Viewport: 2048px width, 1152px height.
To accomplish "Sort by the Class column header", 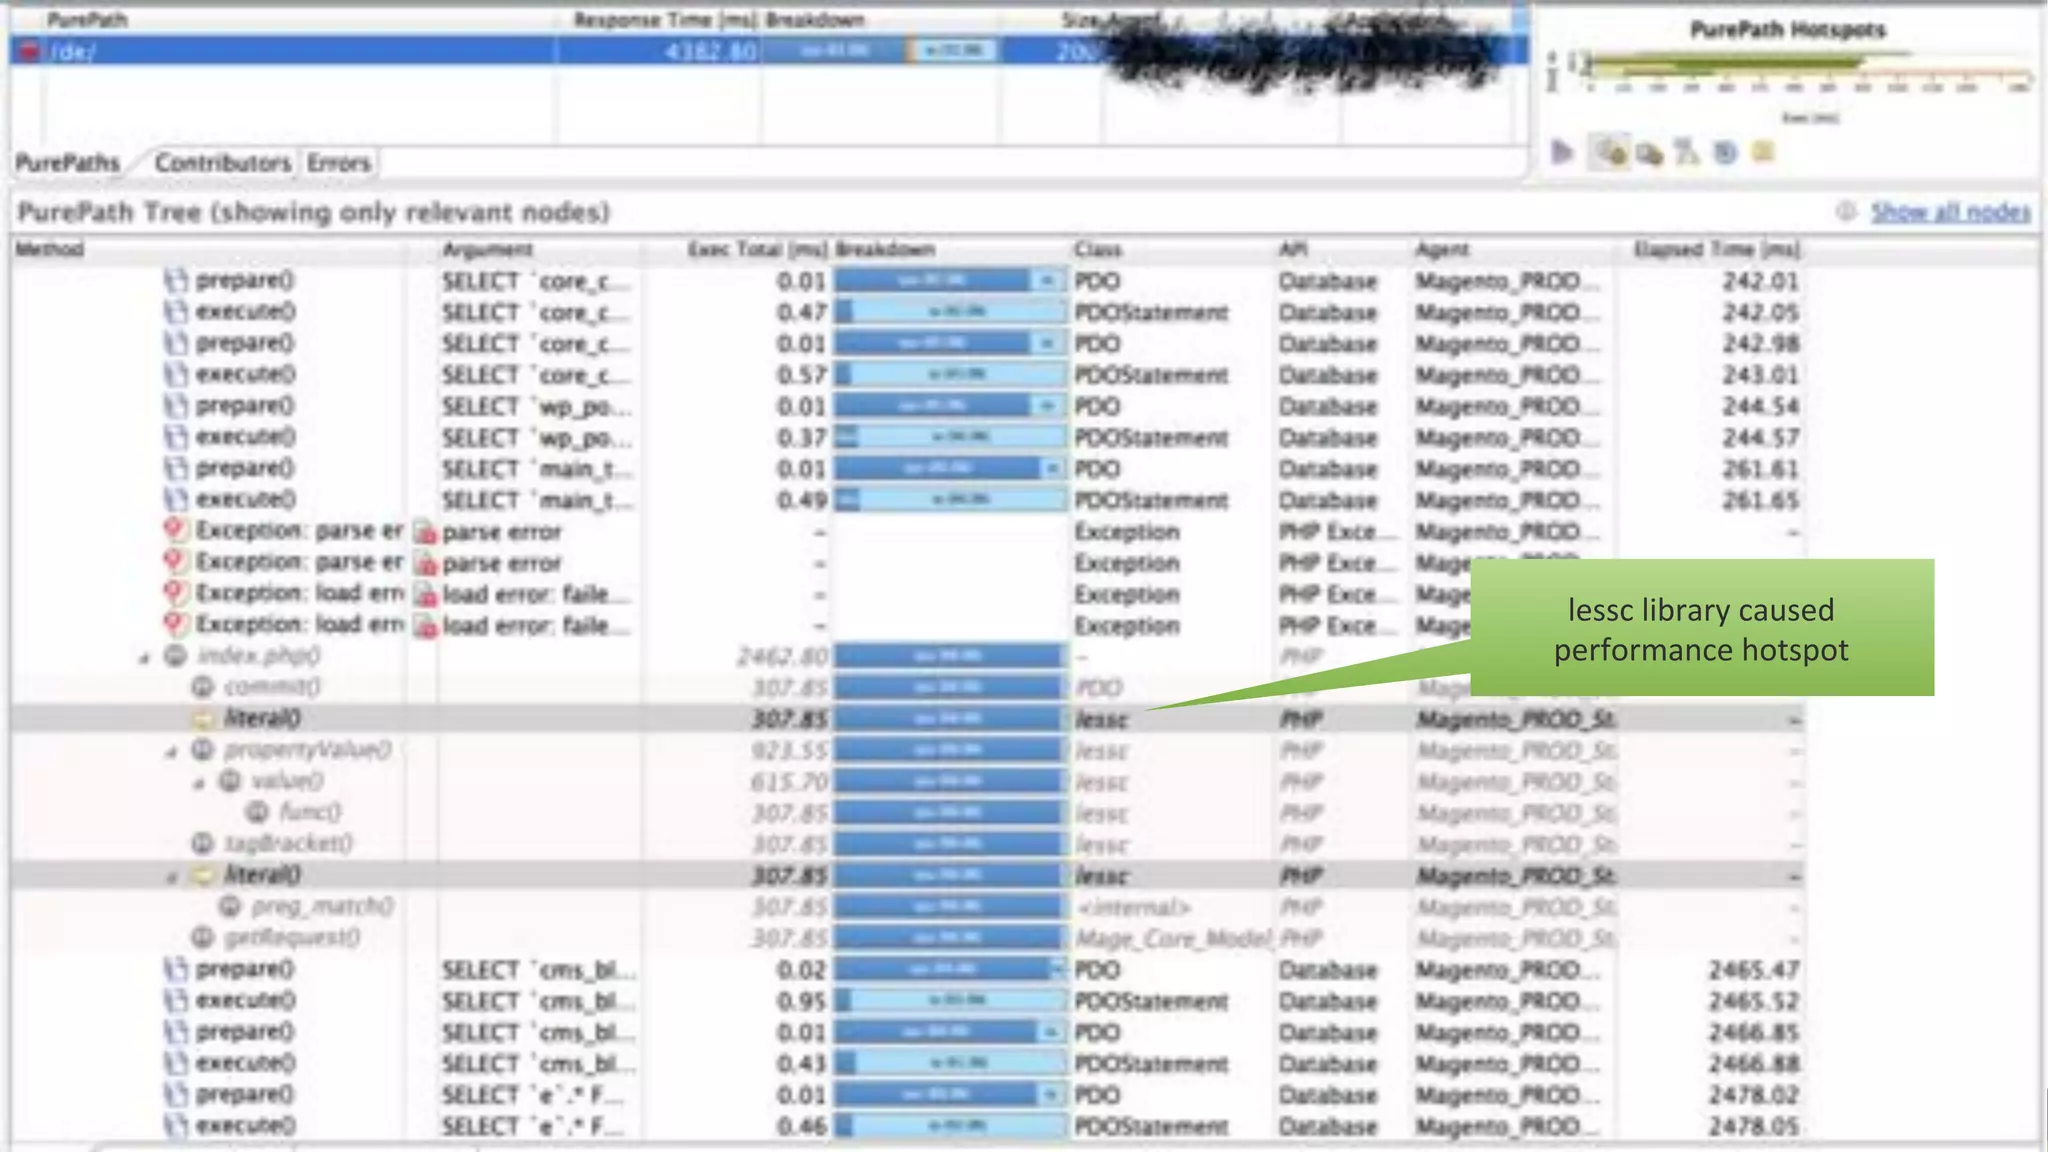I will coord(1098,249).
